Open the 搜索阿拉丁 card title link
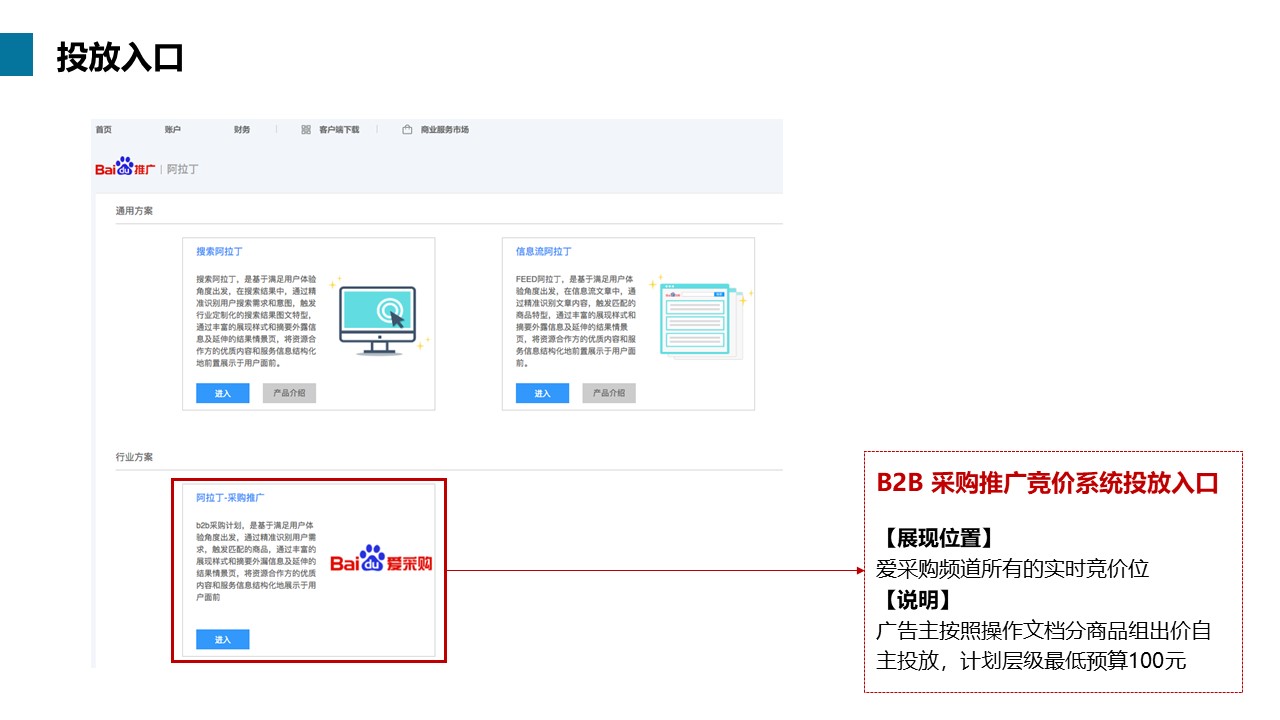Image resolution: width=1280 pixels, height=720 pixels. click(x=219, y=252)
